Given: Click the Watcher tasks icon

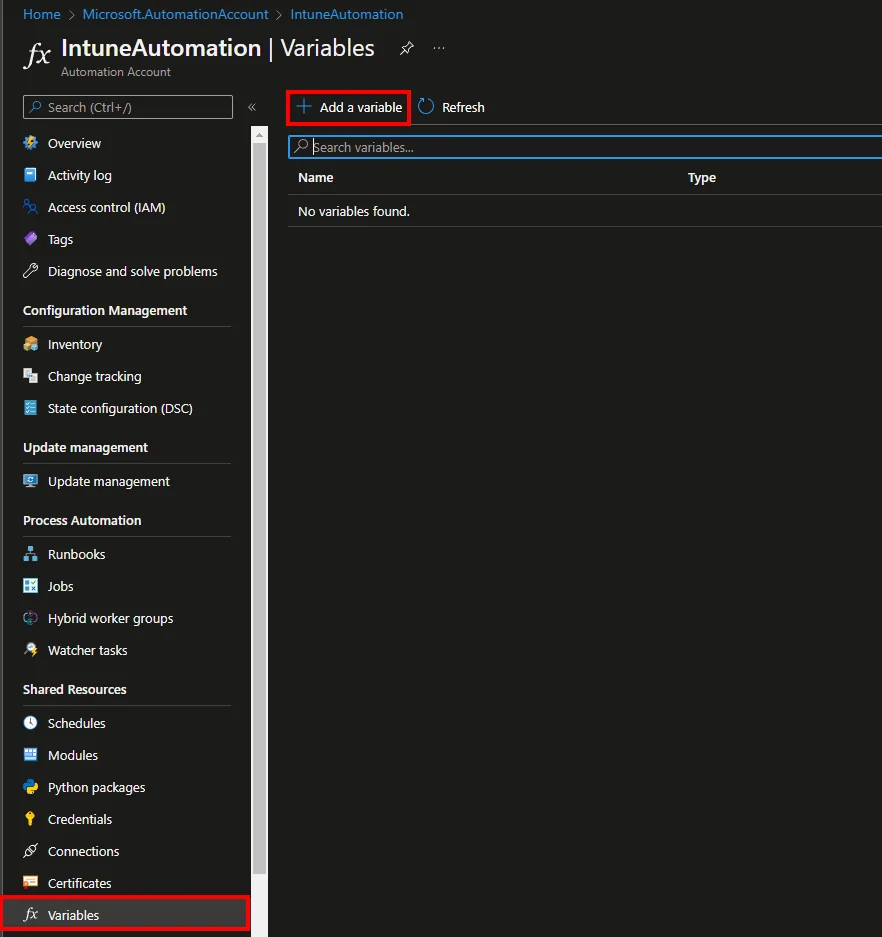Looking at the screenshot, I should (30, 650).
